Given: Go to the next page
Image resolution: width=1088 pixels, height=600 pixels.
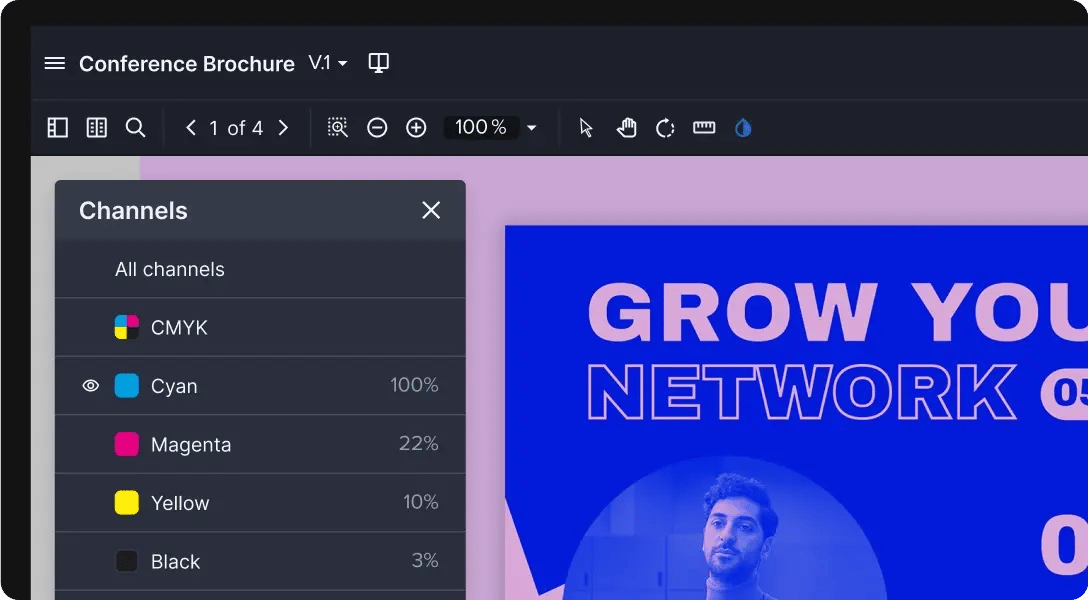Looking at the screenshot, I should point(283,128).
